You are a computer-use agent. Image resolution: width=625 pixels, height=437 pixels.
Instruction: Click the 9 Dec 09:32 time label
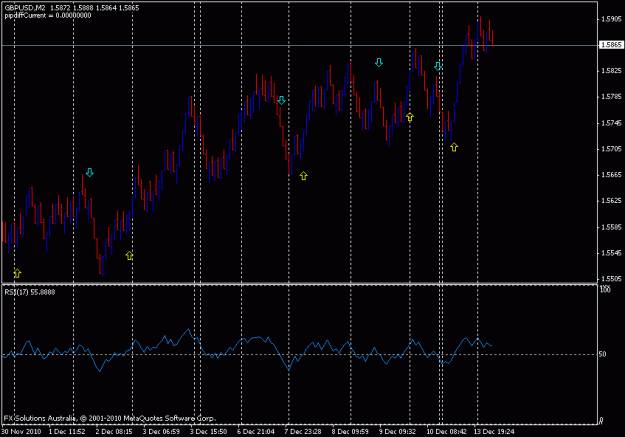(x=397, y=431)
